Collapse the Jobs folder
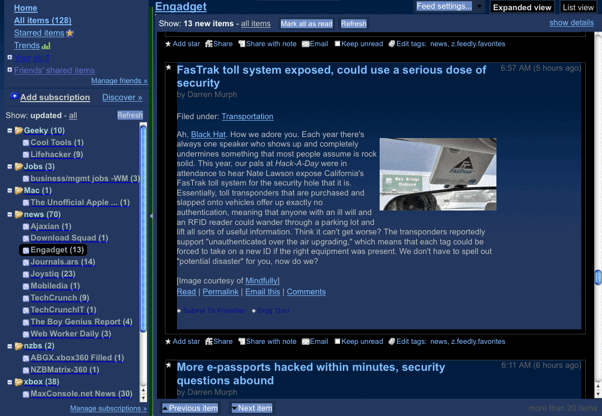 point(10,167)
